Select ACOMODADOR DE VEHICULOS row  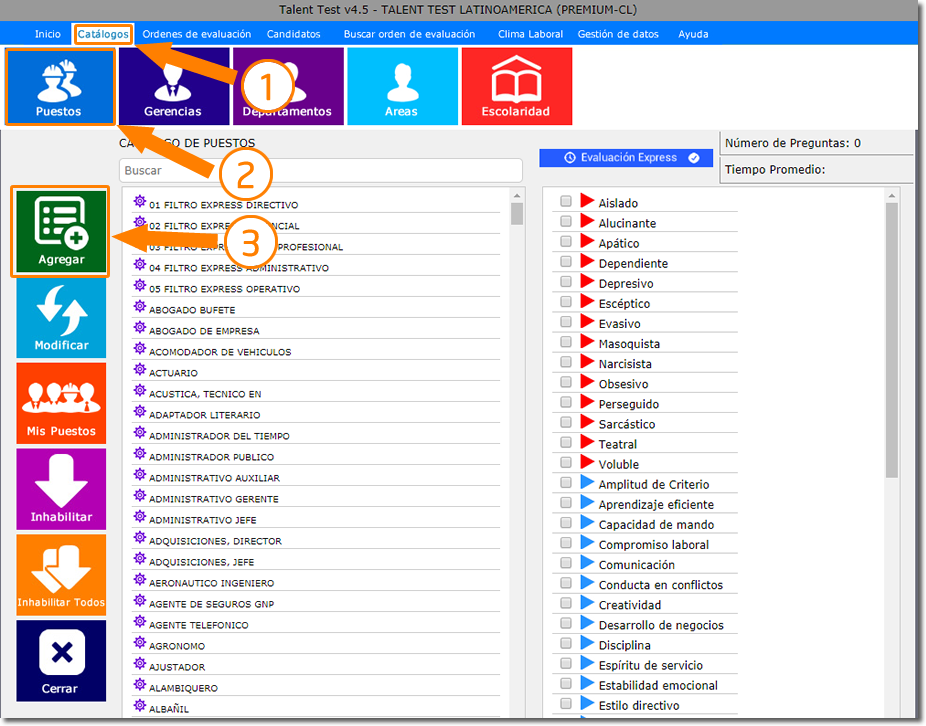pos(316,349)
